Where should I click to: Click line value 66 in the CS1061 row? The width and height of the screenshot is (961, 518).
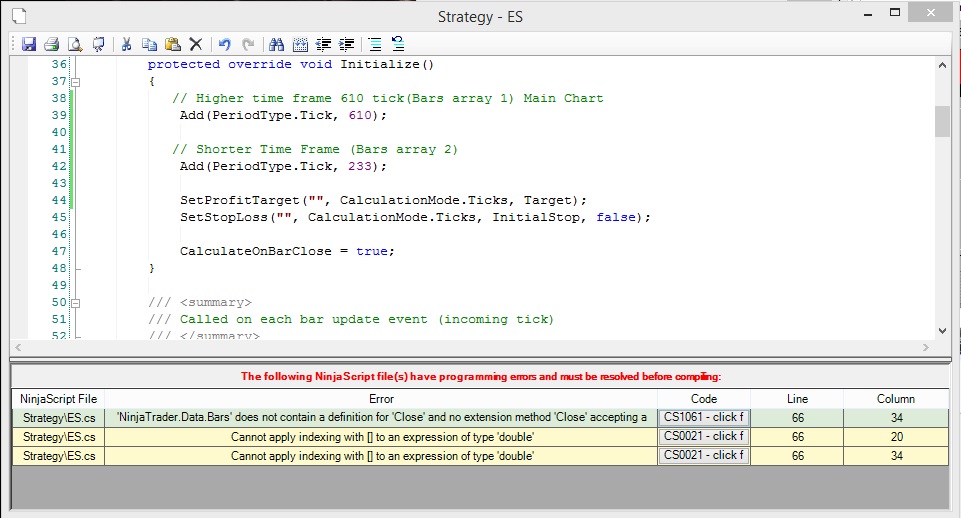797,418
